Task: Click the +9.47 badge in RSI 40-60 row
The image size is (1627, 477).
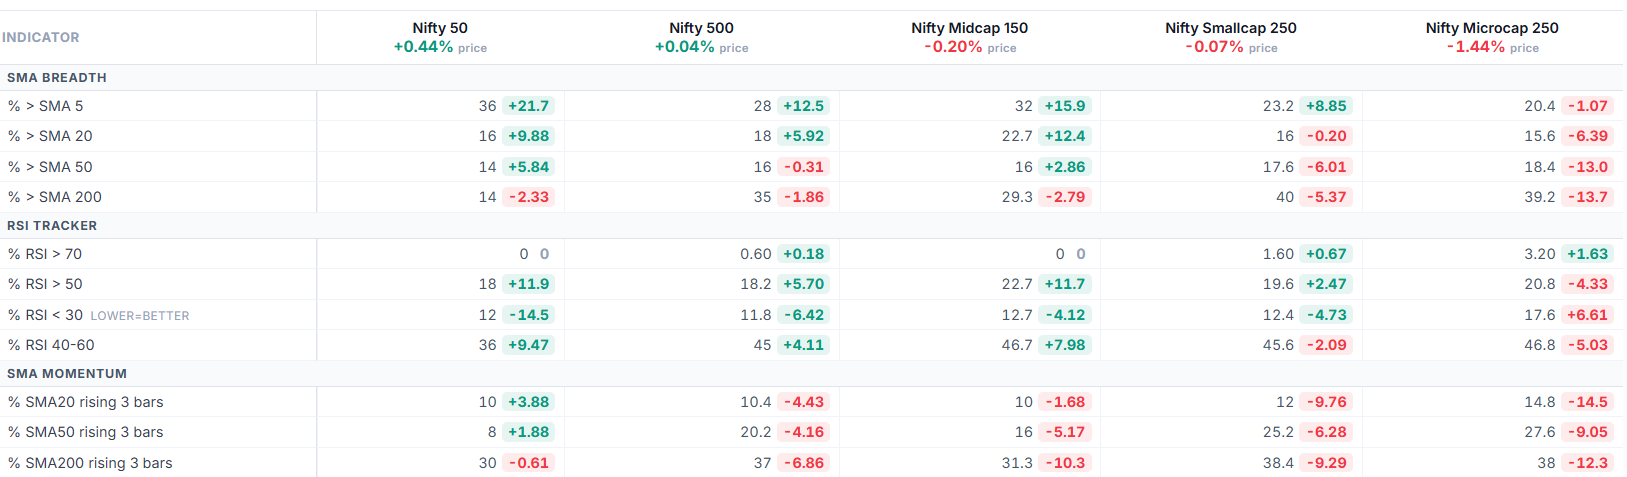Action: click(528, 345)
